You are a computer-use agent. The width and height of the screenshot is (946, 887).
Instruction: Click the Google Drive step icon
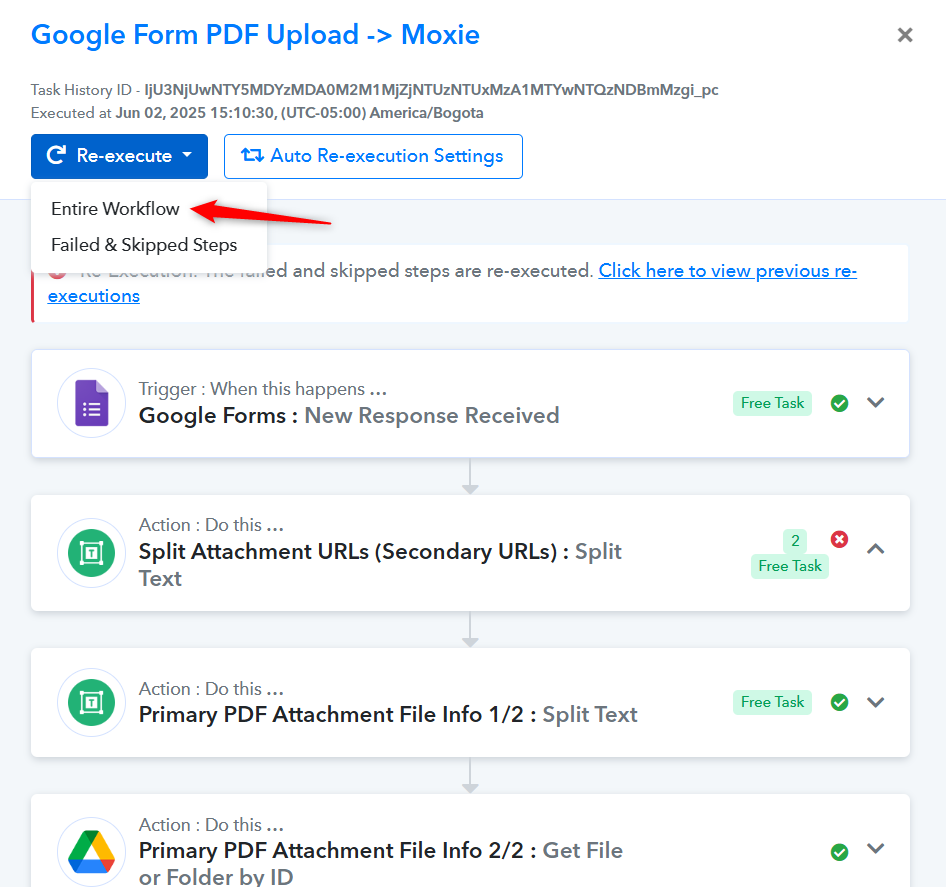pyautogui.click(x=92, y=851)
